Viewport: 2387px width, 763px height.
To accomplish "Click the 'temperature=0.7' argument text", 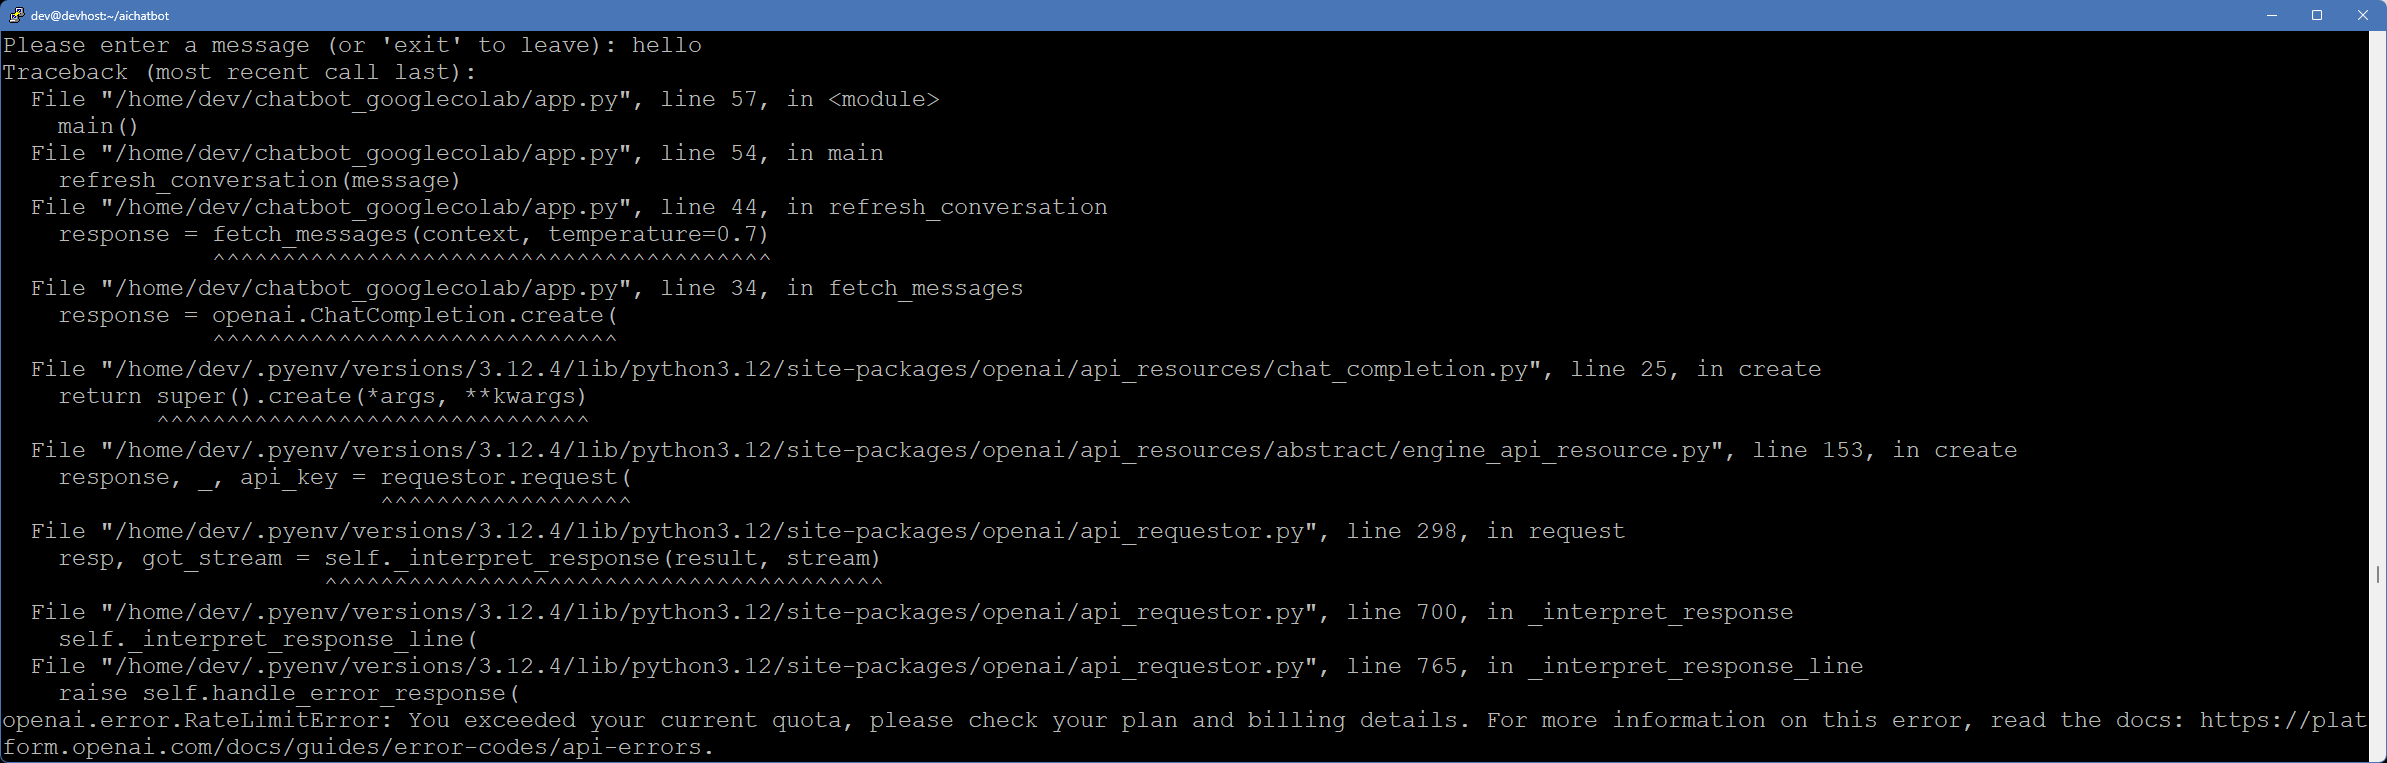I will 658,234.
